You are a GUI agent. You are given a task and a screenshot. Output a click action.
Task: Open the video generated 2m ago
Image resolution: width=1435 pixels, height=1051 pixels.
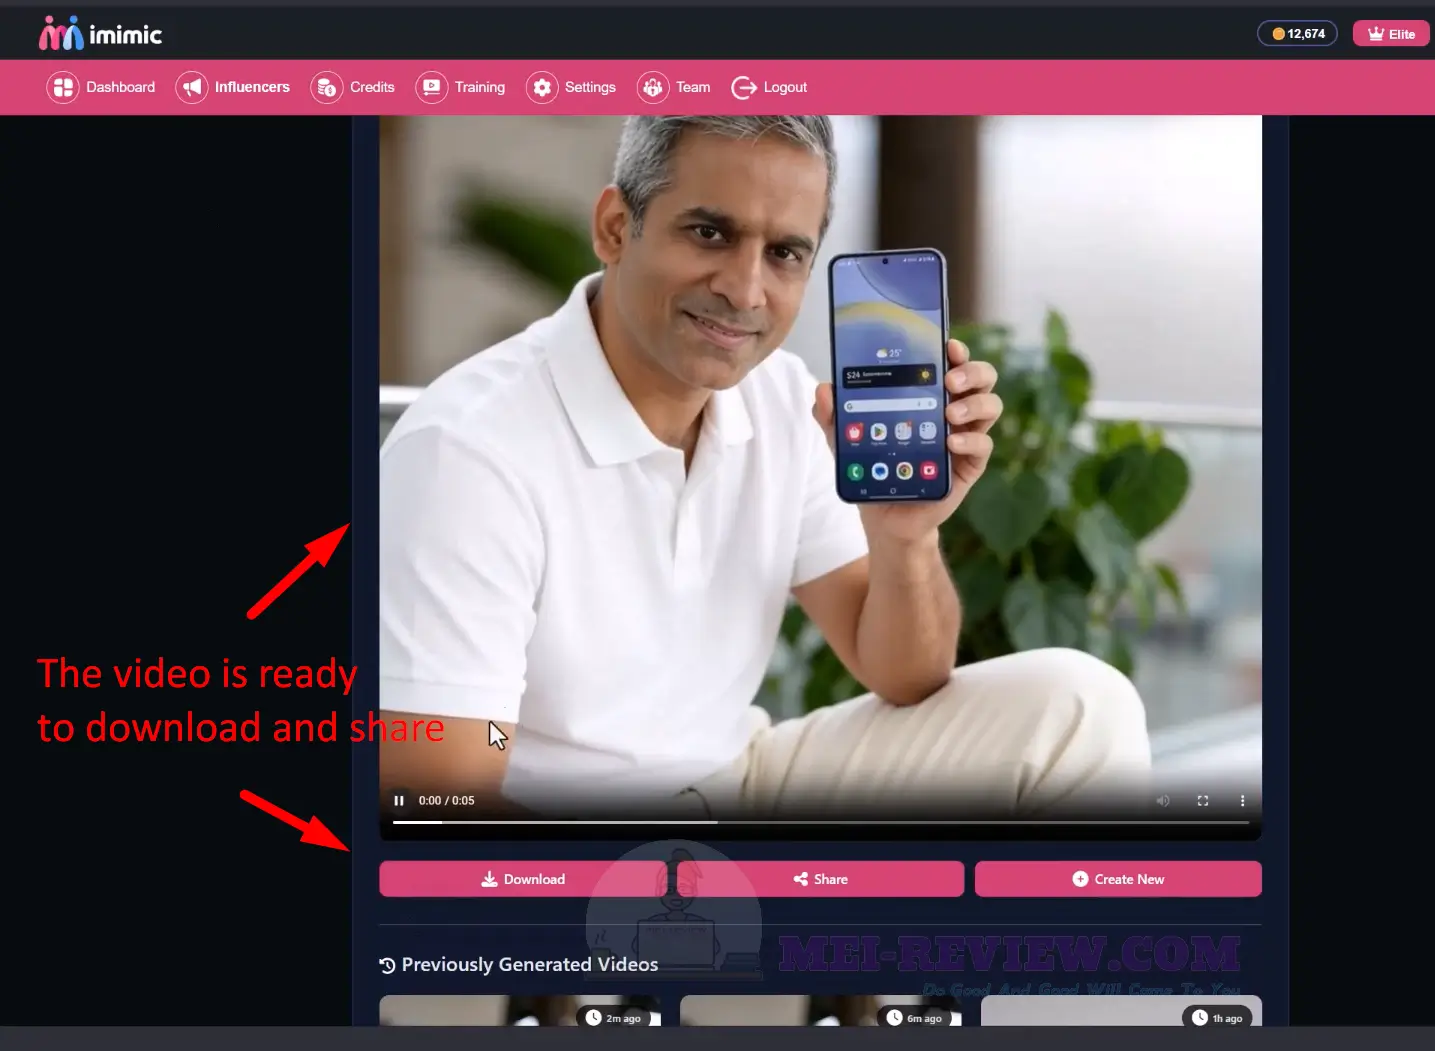pyautogui.click(x=520, y=1010)
